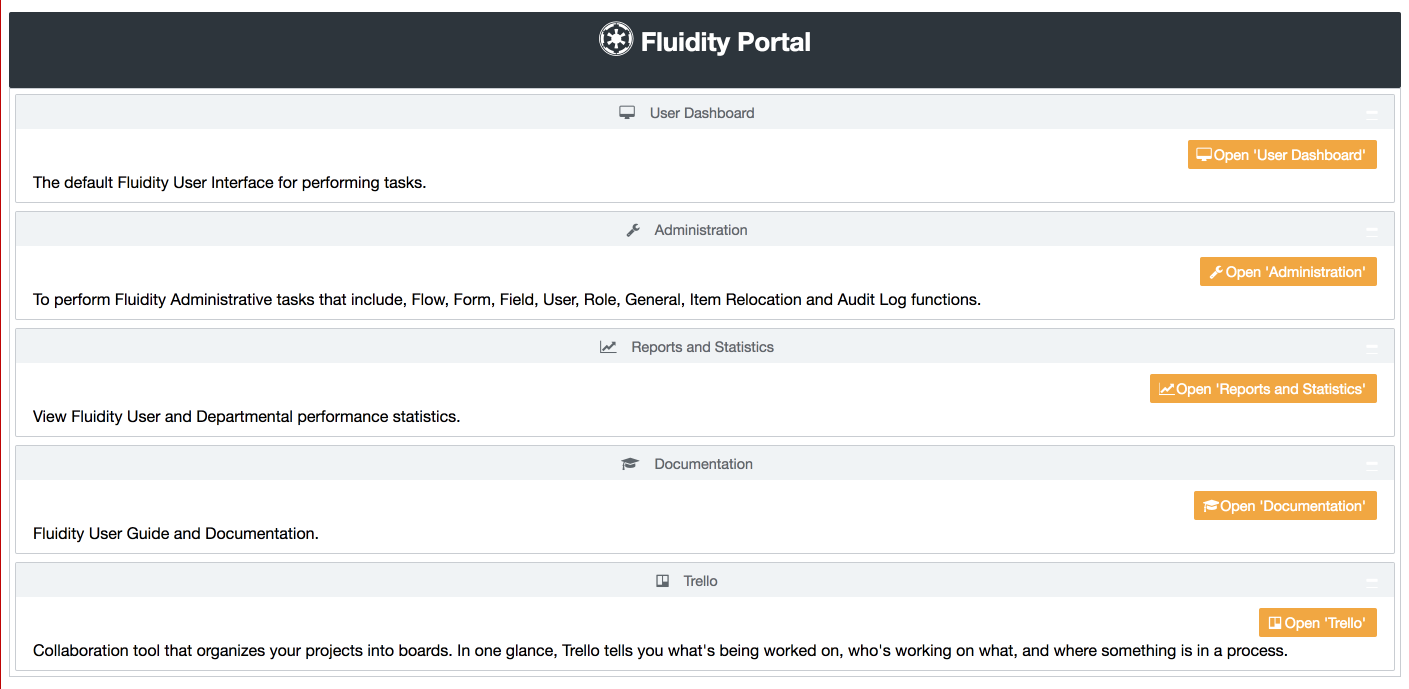Click the monitor icon beside 'User Dashboard' heading
Image resolution: width=1409 pixels, height=689 pixels.
[x=627, y=112]
